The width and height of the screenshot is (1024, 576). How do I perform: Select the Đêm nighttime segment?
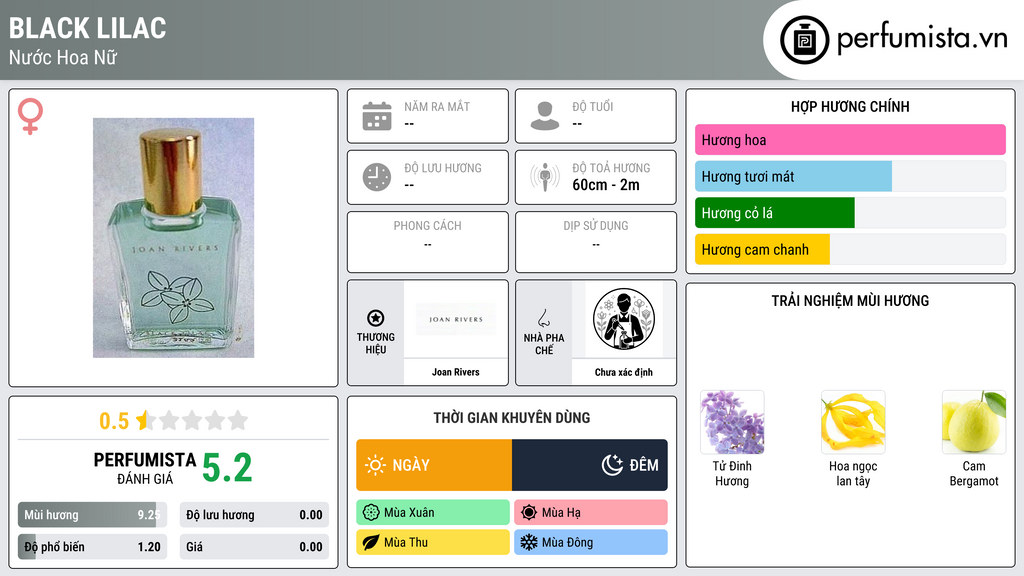tap(590, 465)
